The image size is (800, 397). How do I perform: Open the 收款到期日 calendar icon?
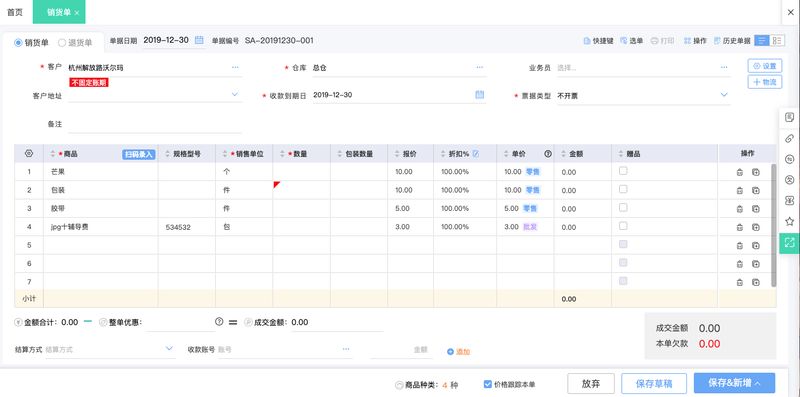point(480,95)
